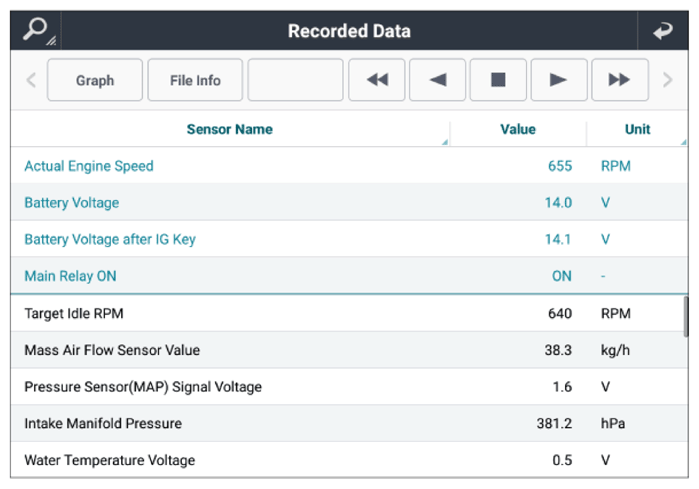Image resolution: width=699 pixels, height=489 pixels.
Task: Open the Graph view
Action: [95, 80]
